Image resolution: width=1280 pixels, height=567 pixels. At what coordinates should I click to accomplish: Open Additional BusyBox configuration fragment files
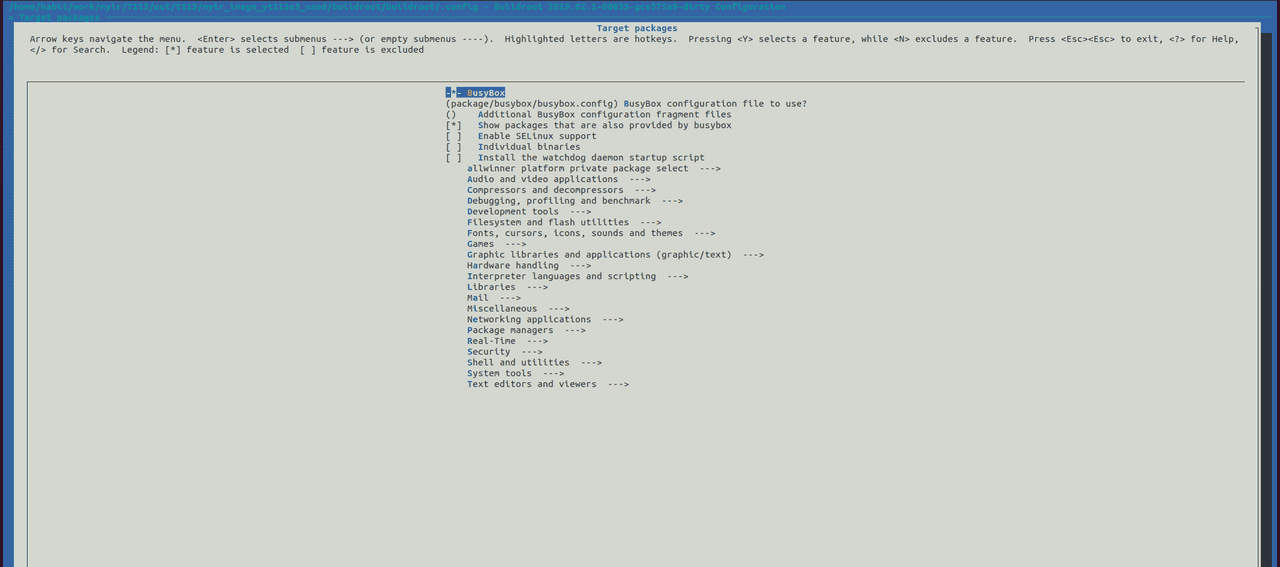point(588,115)
